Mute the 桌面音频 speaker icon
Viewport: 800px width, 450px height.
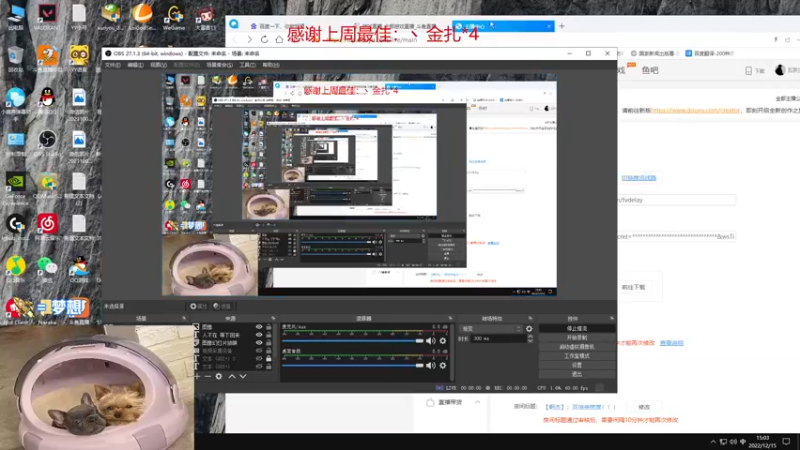point(431,365)
